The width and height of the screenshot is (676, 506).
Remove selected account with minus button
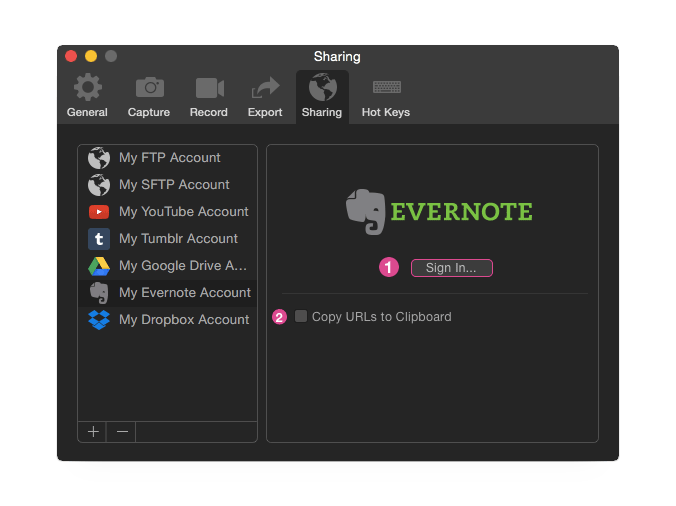[122, 431]
